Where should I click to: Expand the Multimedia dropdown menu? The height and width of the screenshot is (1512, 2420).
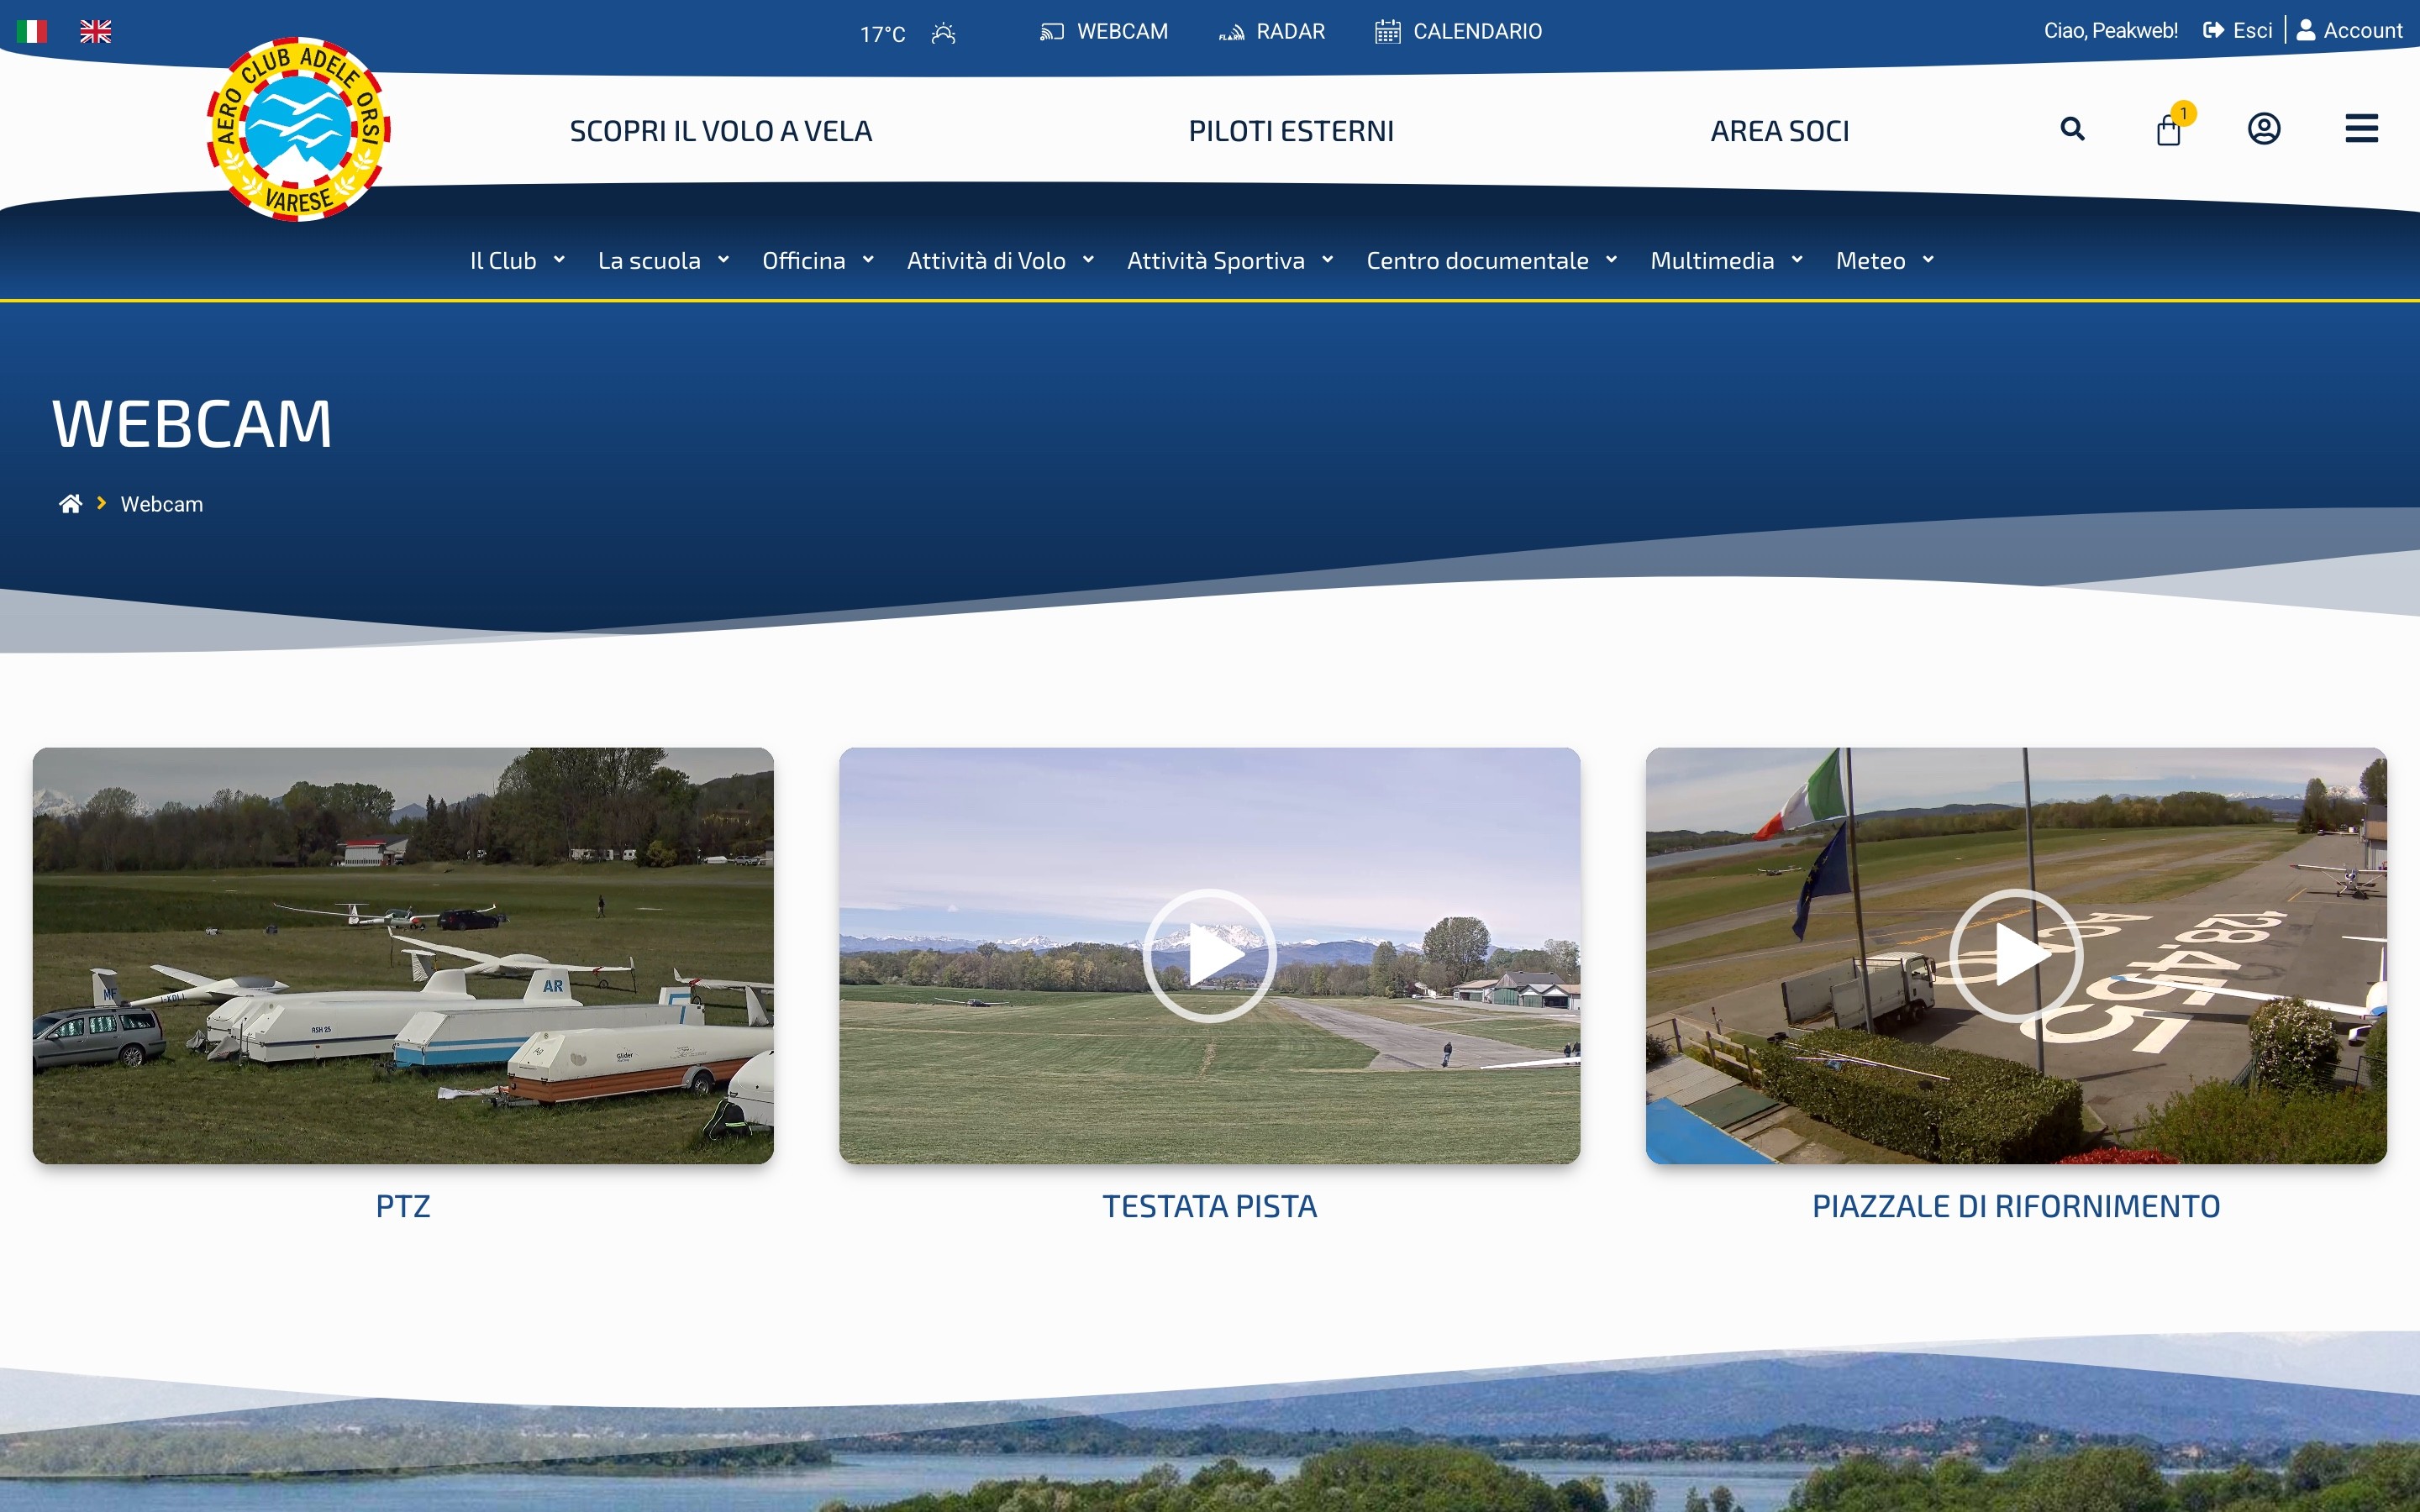[1727, 261]
